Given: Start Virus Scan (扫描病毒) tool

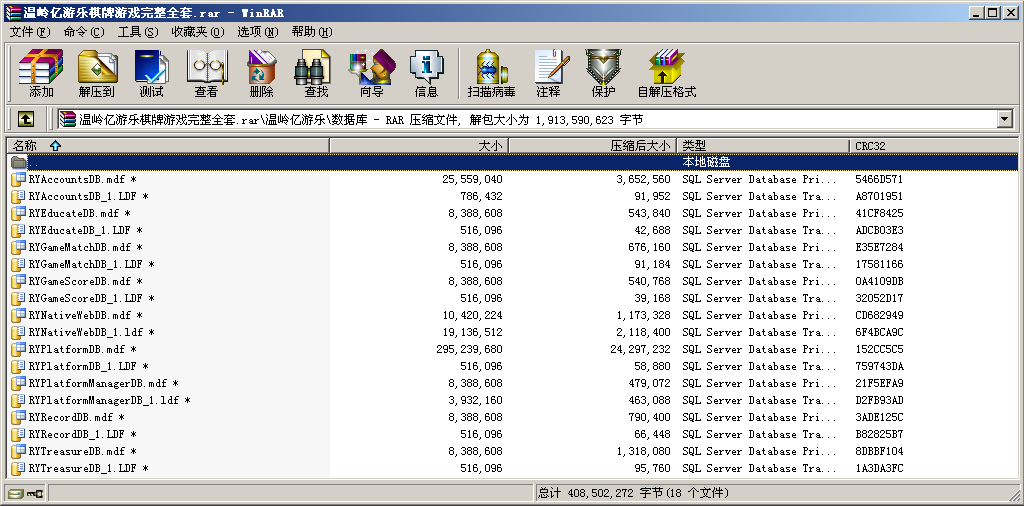Looking at the screenshot, I should click(491, 74).
